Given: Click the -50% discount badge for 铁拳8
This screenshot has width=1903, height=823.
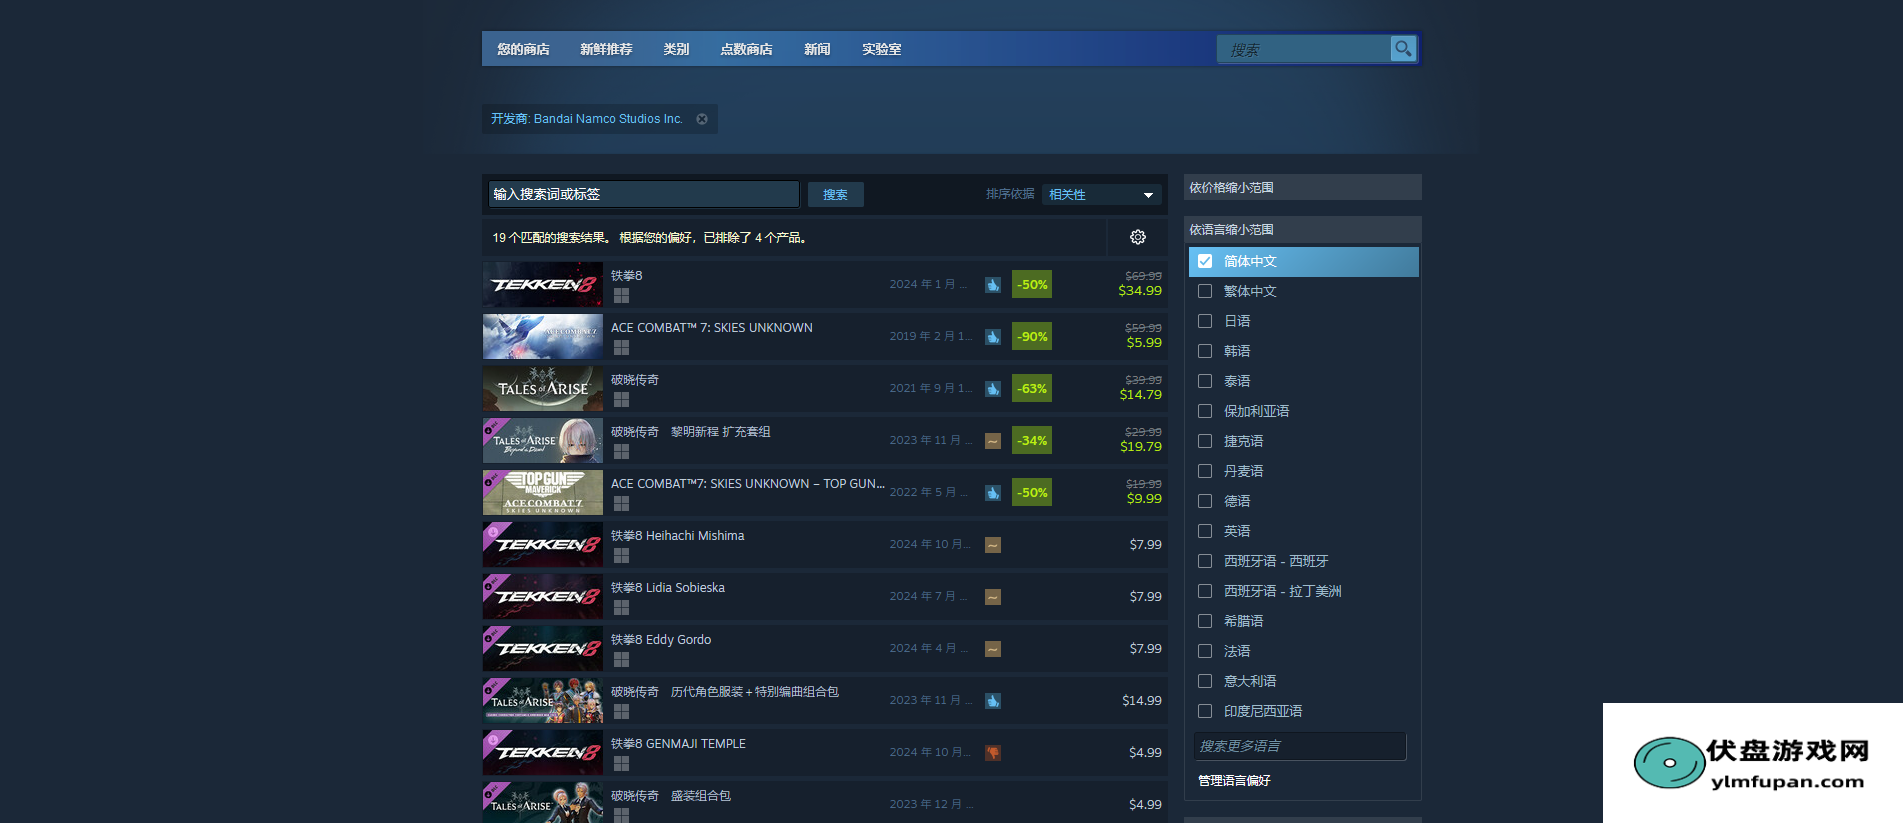Looking at the screenshot, I should [x=1032, y=285].
